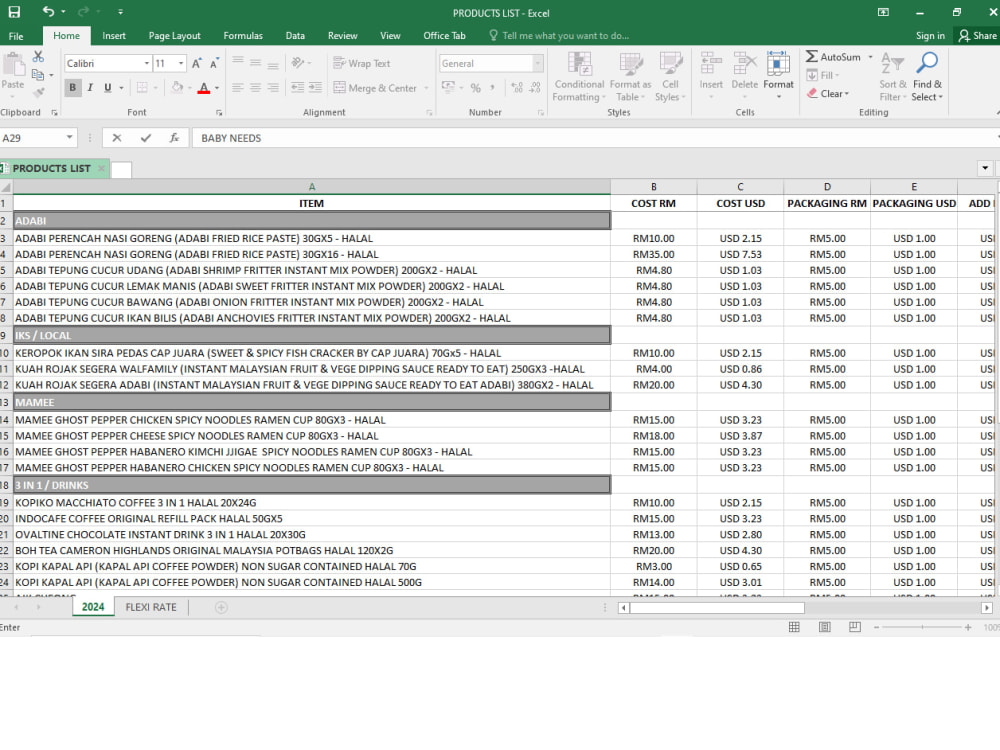The height and width of the screenshot is (750, 1000).
Task: Expand the Name Box dropdown arrow
Action: [x=69, y=138]
